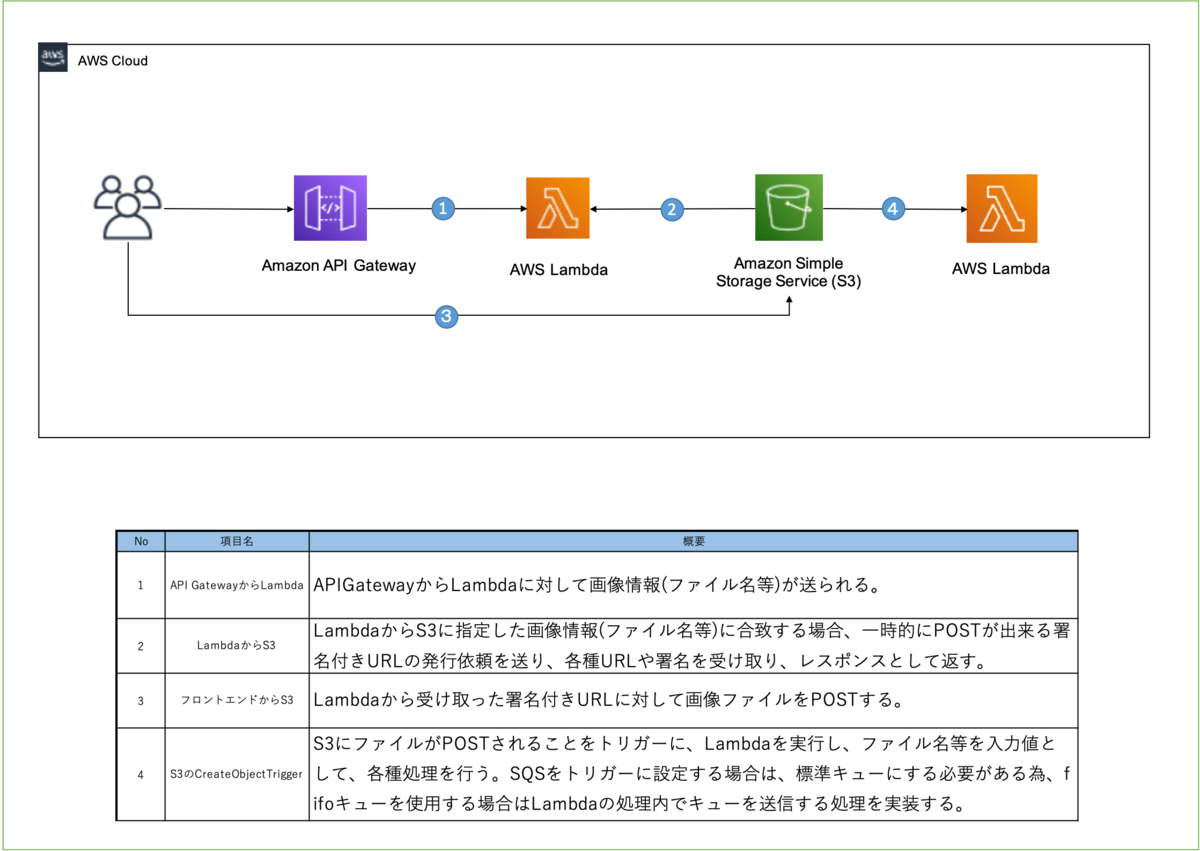Click the far-right "AWS Lambda" caption

pyautogui.click(x=1001, y=269)
